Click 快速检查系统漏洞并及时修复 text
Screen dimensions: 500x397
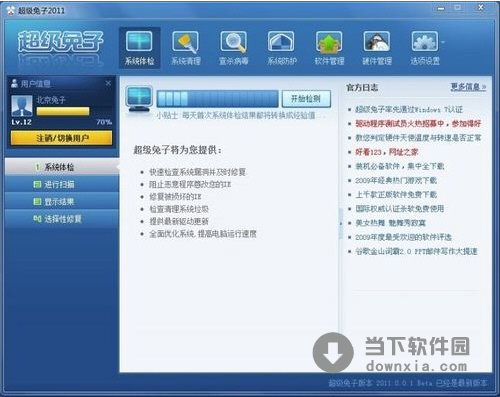point(197,172)
